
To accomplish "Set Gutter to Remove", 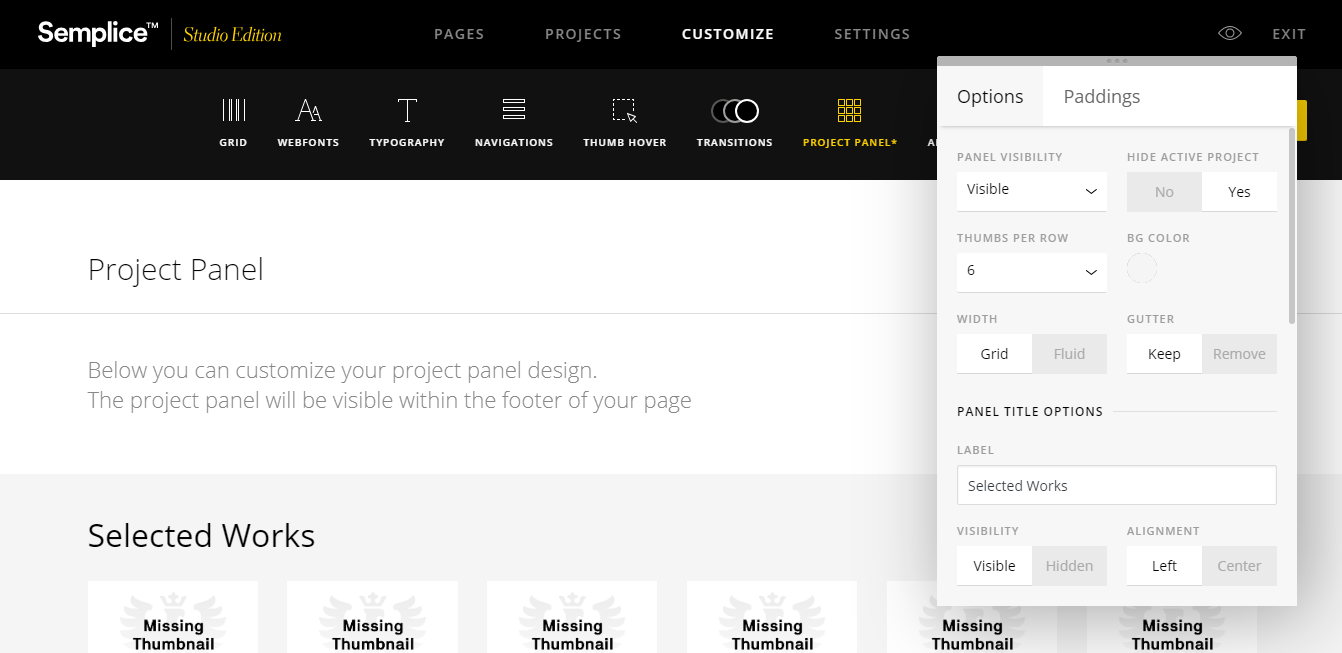I will point(1239,353).
